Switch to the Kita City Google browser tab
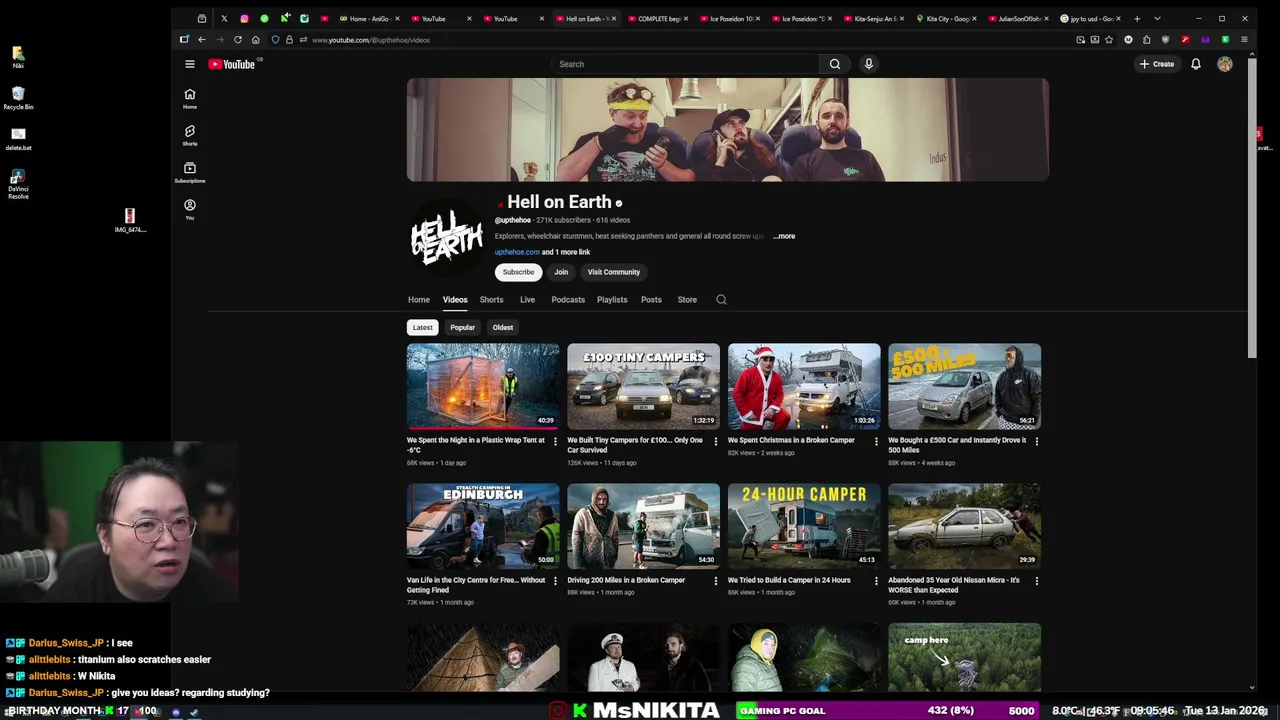This screenshot has width=1280, height=720. pos(946,18)
